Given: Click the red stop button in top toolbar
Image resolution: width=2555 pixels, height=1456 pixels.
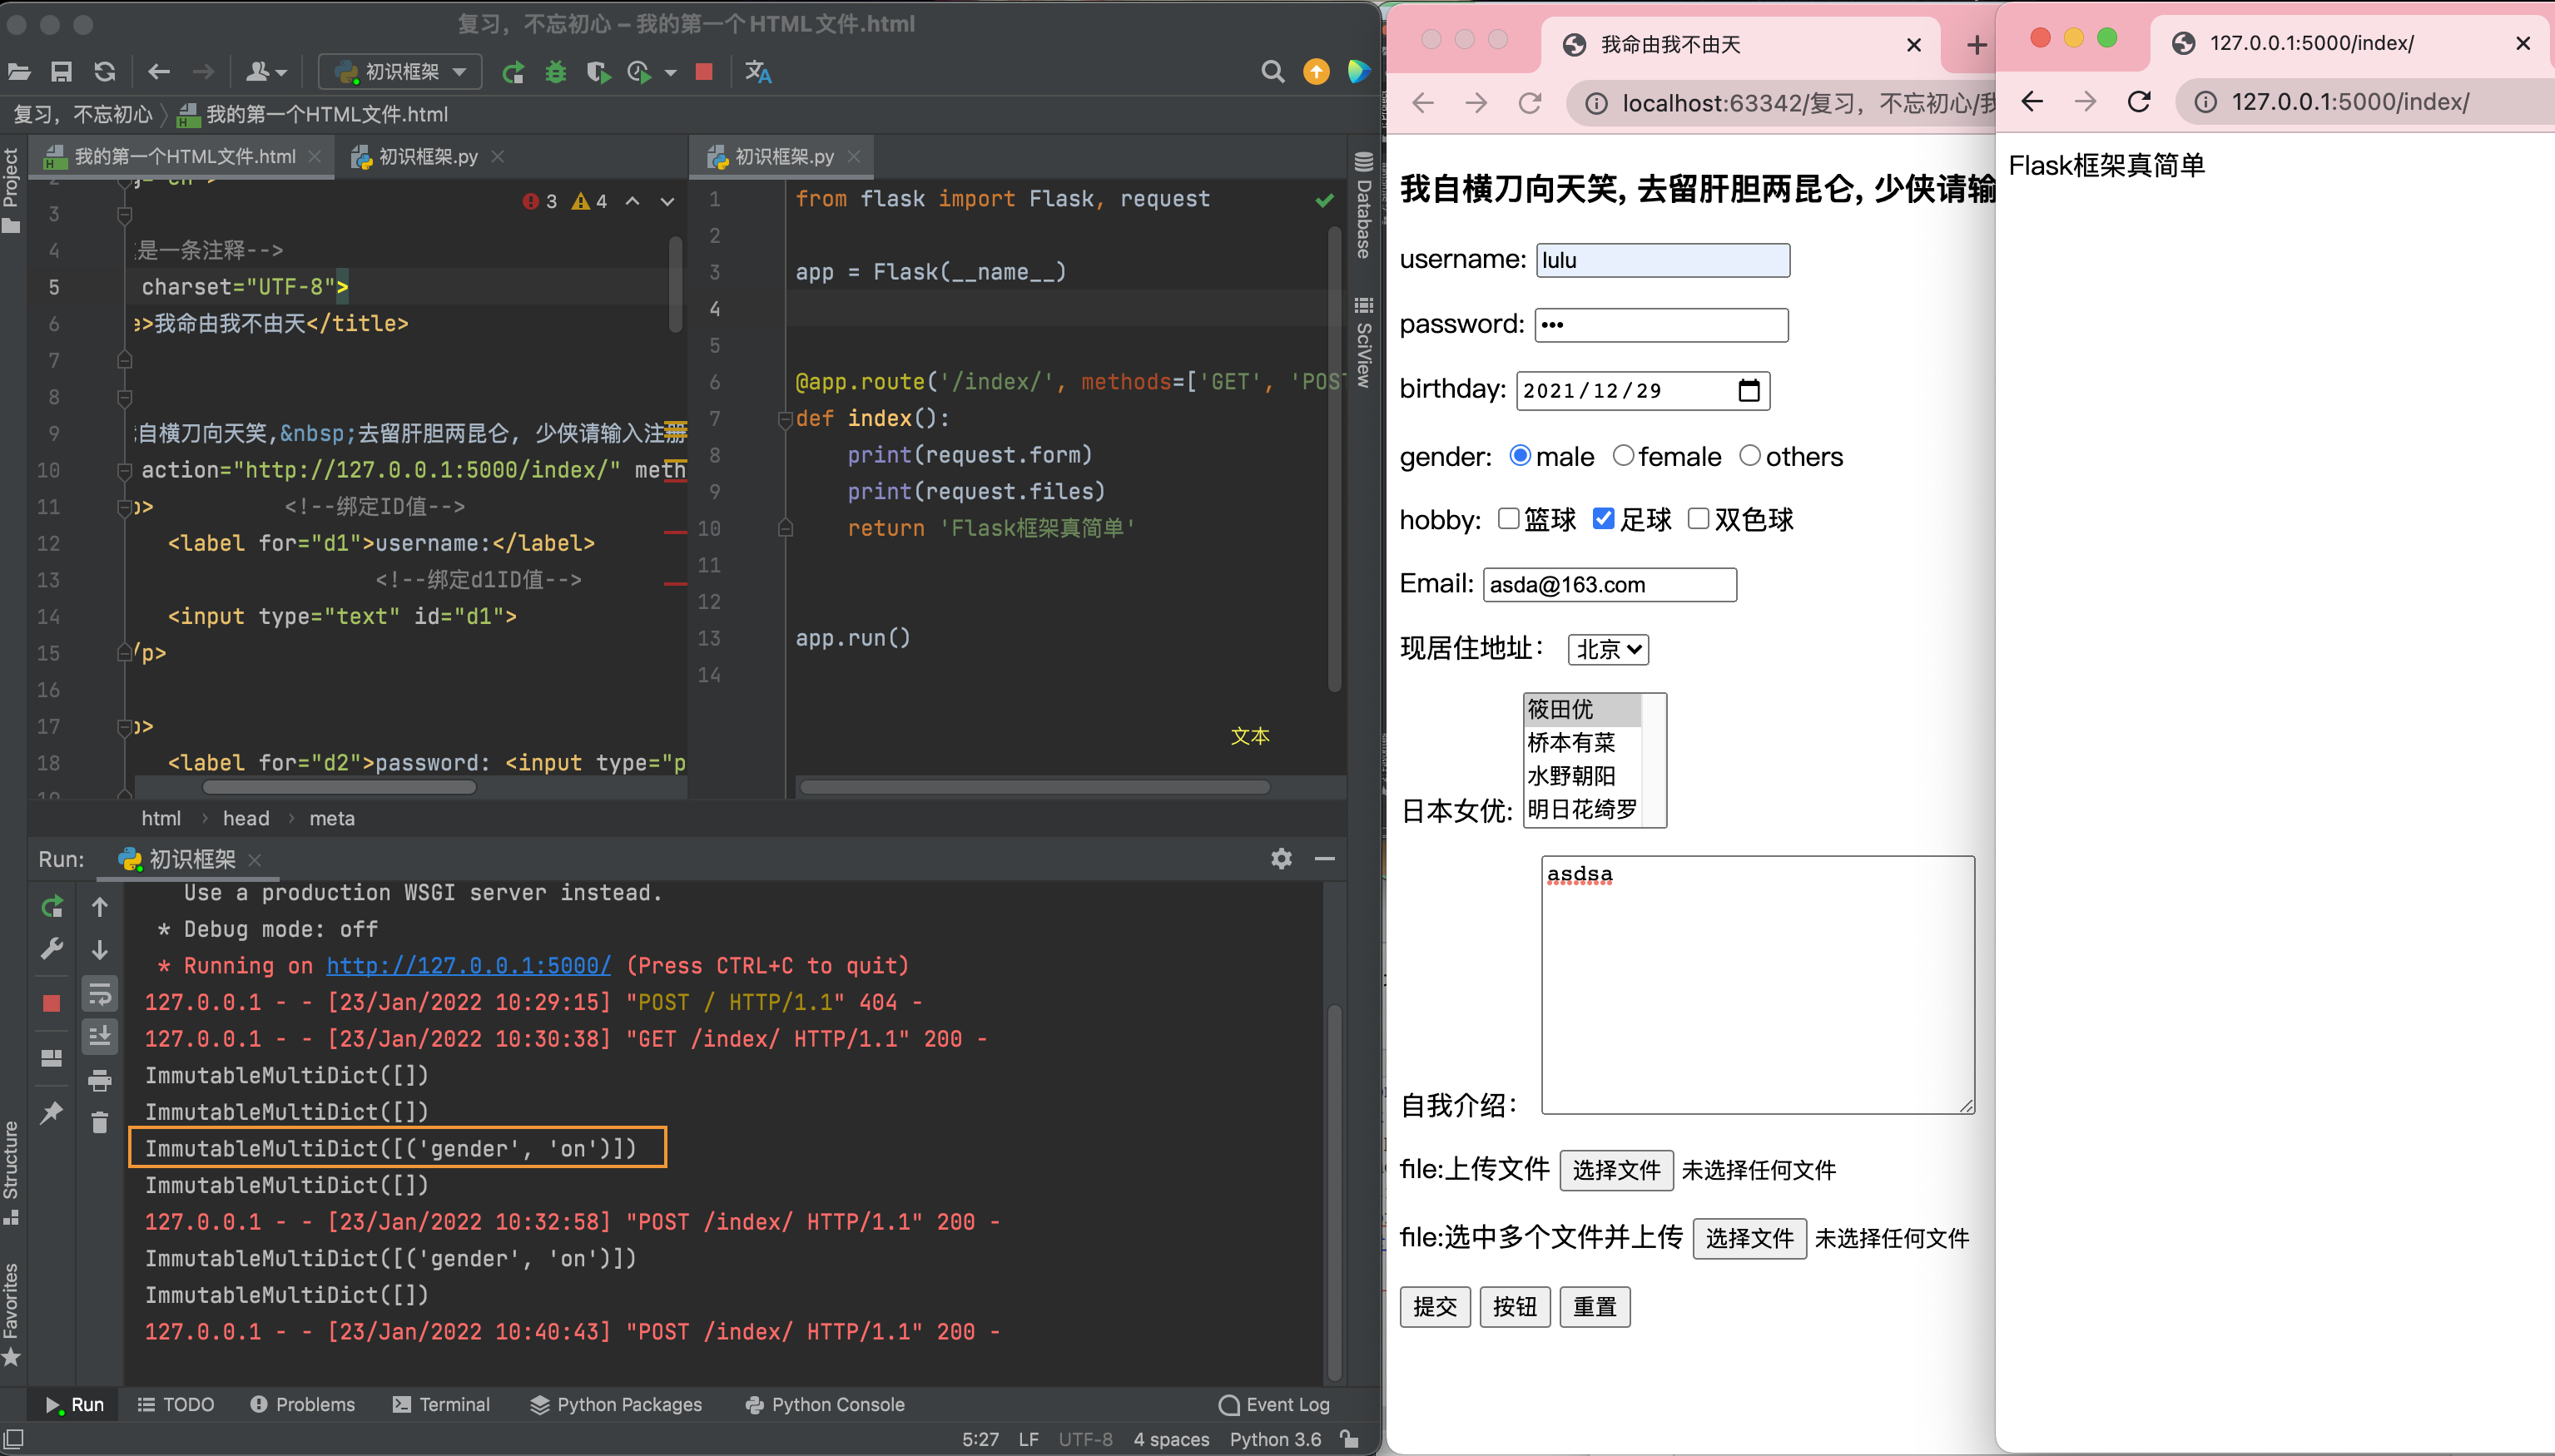Looking at the screenshot, I should coord(704,72).
